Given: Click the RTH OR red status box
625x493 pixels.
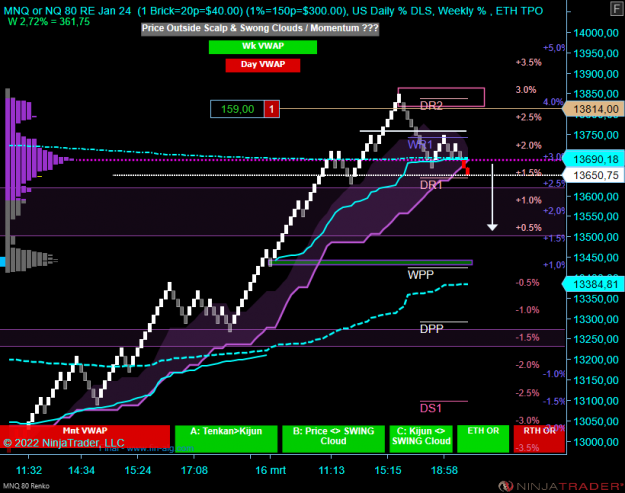Looking at the screenshot, I should click(539, 438).
